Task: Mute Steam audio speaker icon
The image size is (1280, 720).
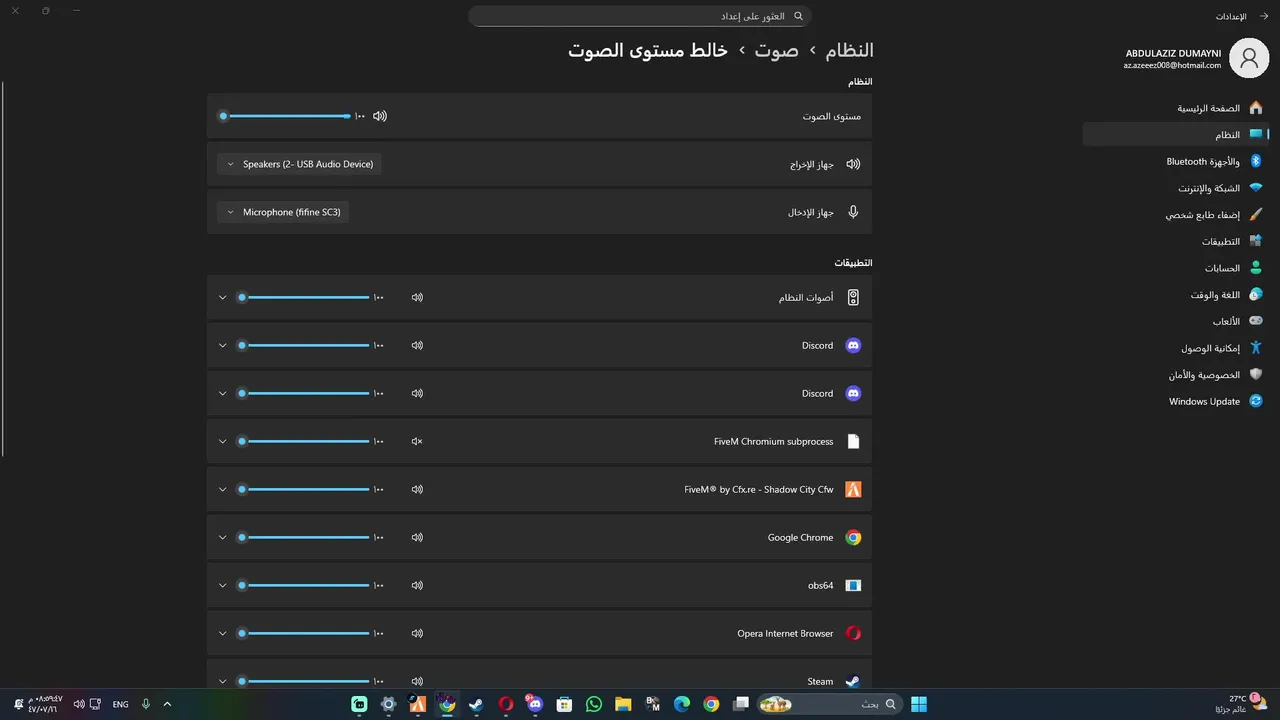Action: coord(417,681)
